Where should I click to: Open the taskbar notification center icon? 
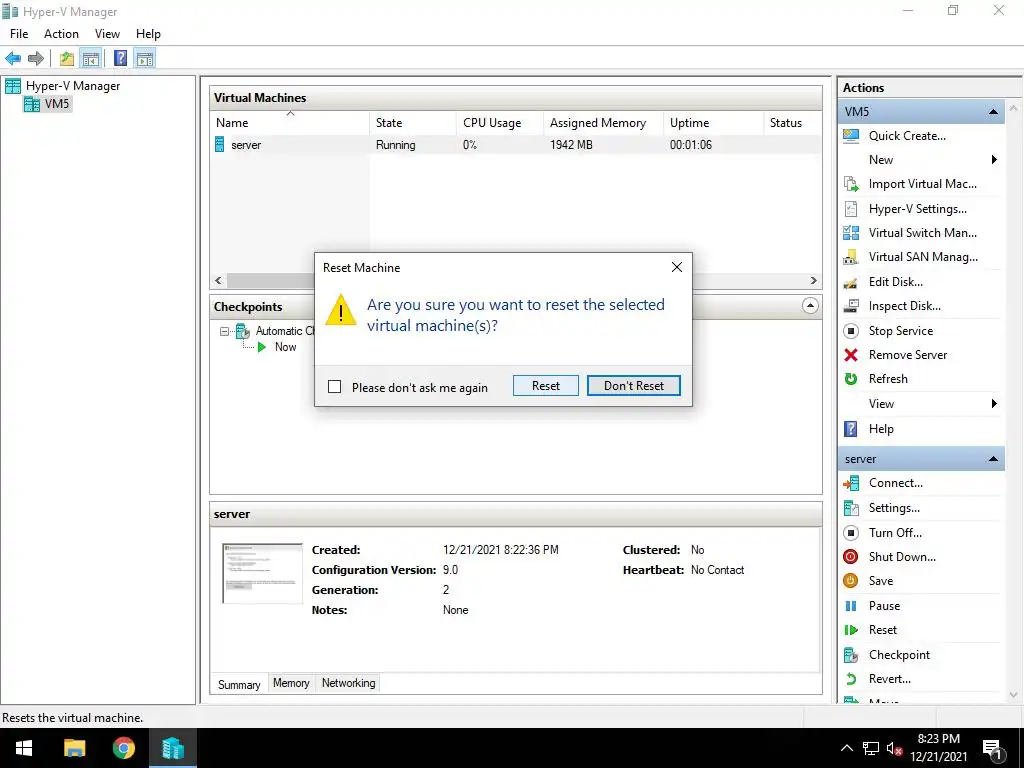(x=991, y=750)
